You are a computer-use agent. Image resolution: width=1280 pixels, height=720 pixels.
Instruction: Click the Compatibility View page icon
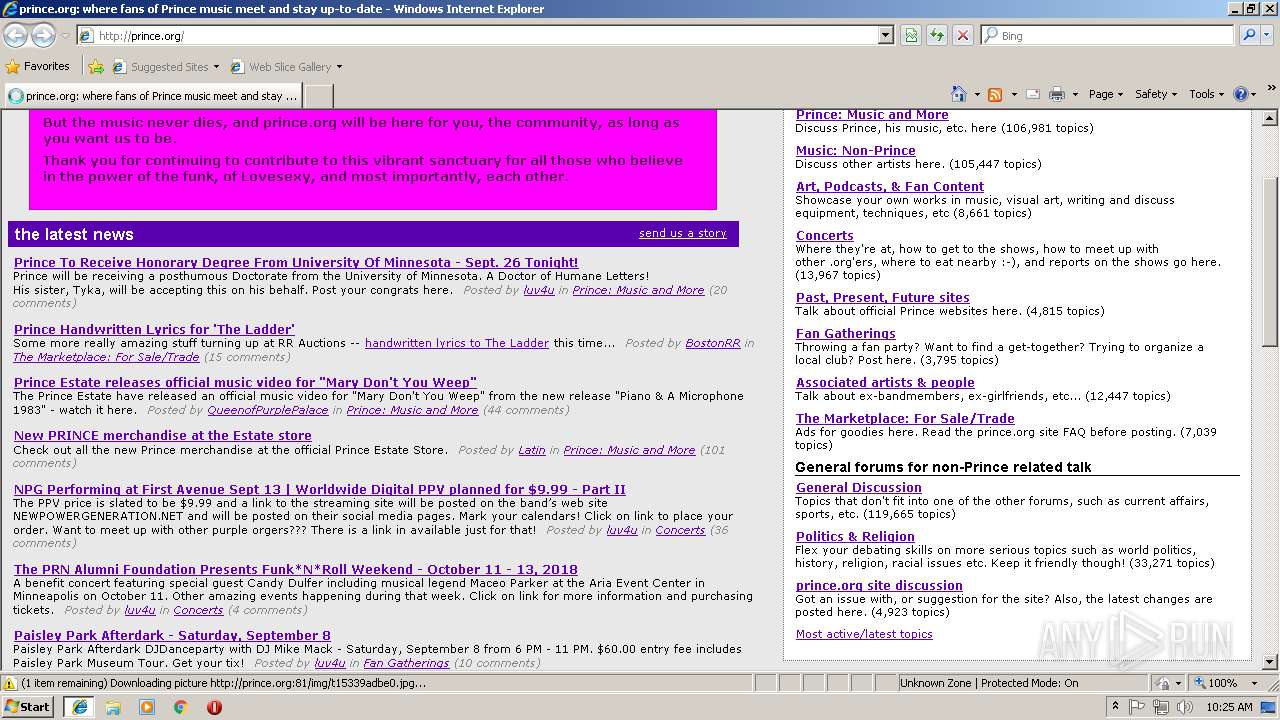pos(911,35)
